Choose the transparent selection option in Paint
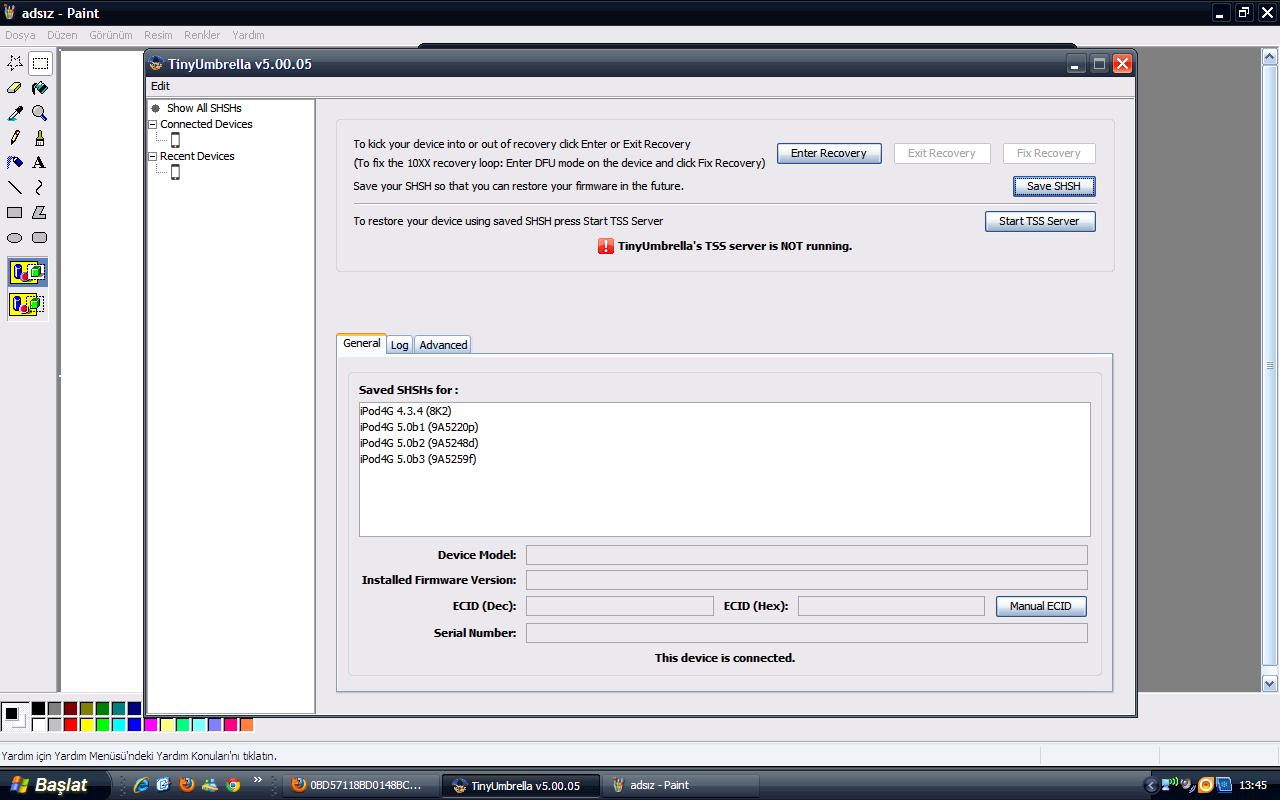This screenshot has width=1280, height=800. pyautogui.click(x=27, y=304)
